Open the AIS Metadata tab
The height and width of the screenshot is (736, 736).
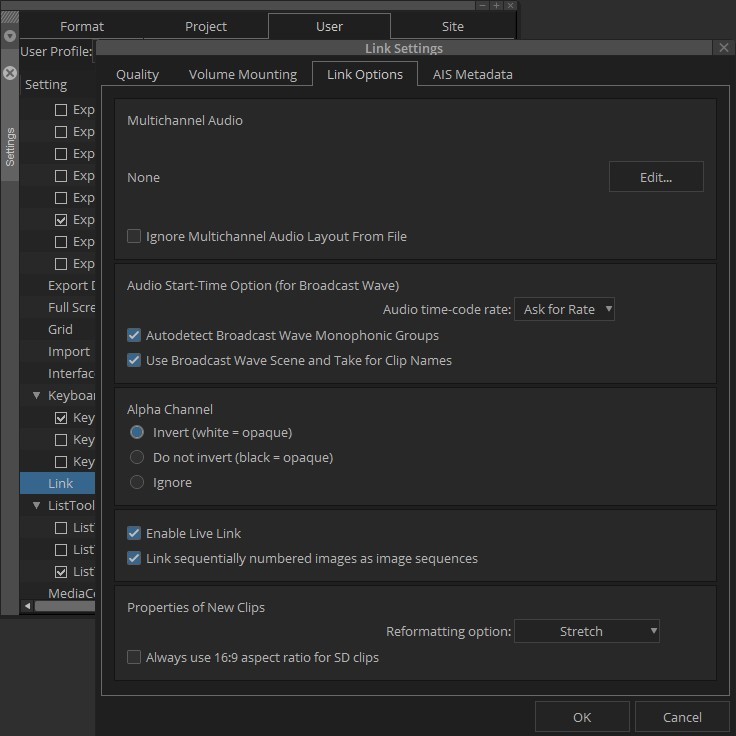click(x=472, y=75)
